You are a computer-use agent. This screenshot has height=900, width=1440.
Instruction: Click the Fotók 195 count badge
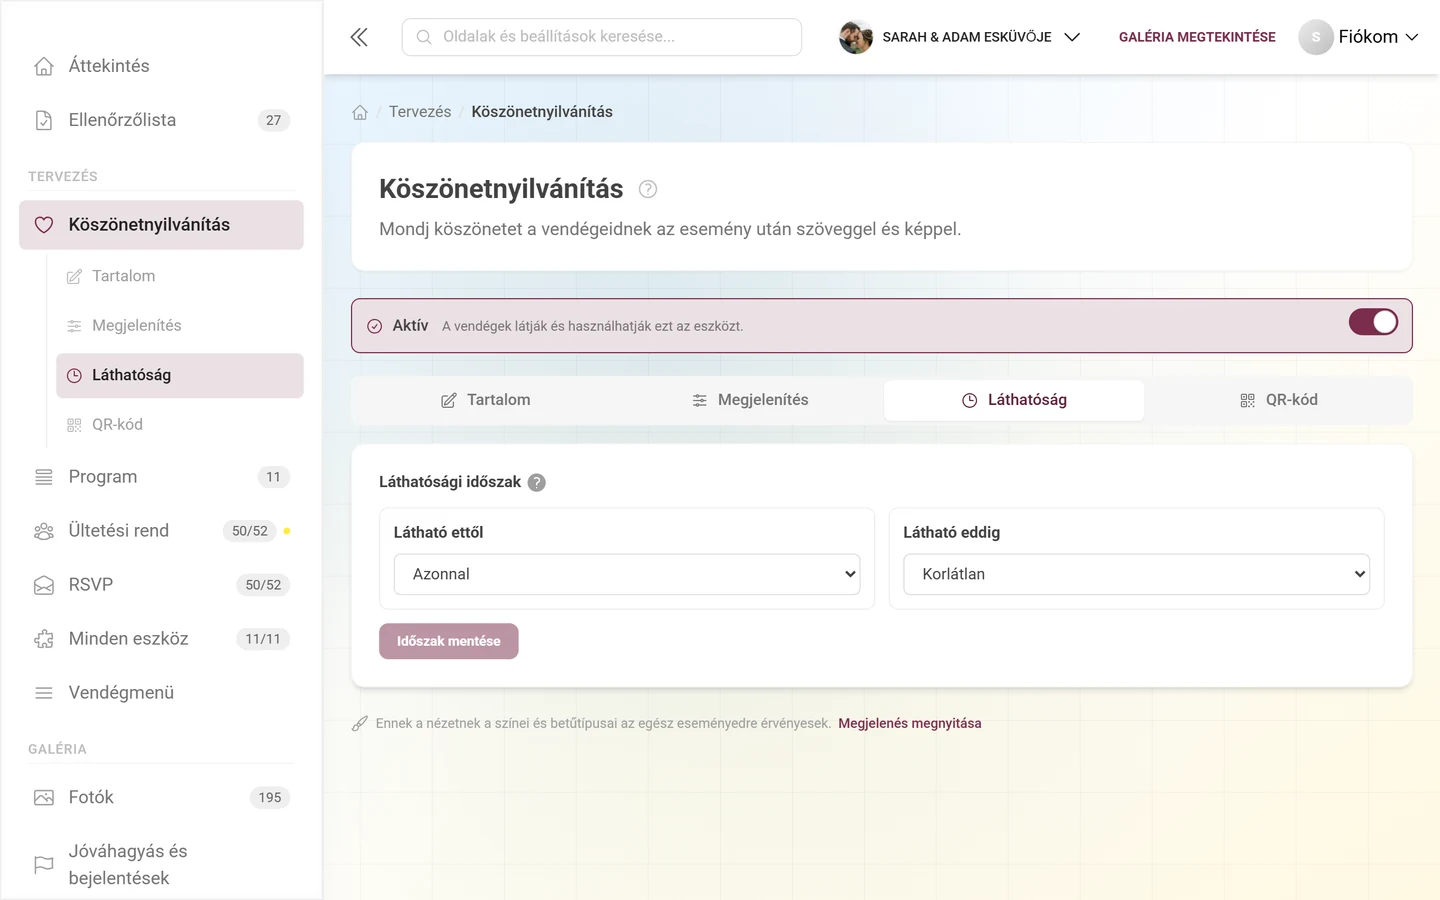click(x=270, y=797)
